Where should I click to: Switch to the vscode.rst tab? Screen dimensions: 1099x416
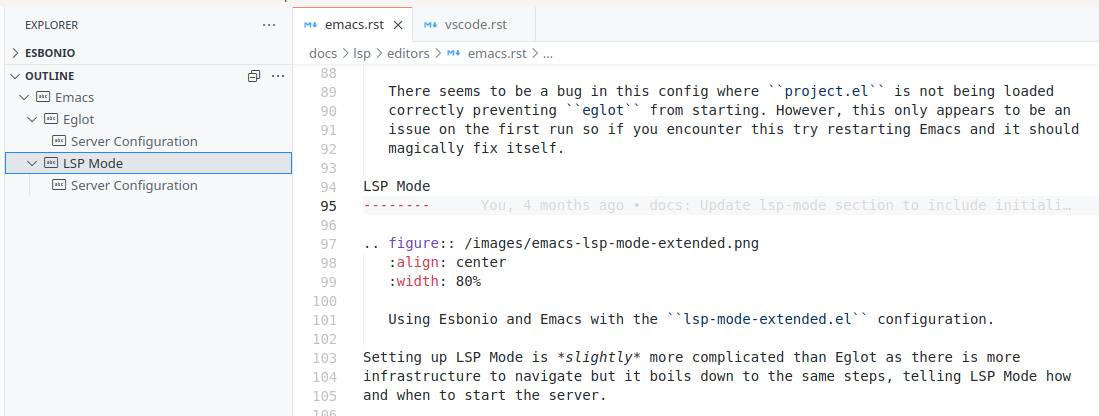coord(474,25)
